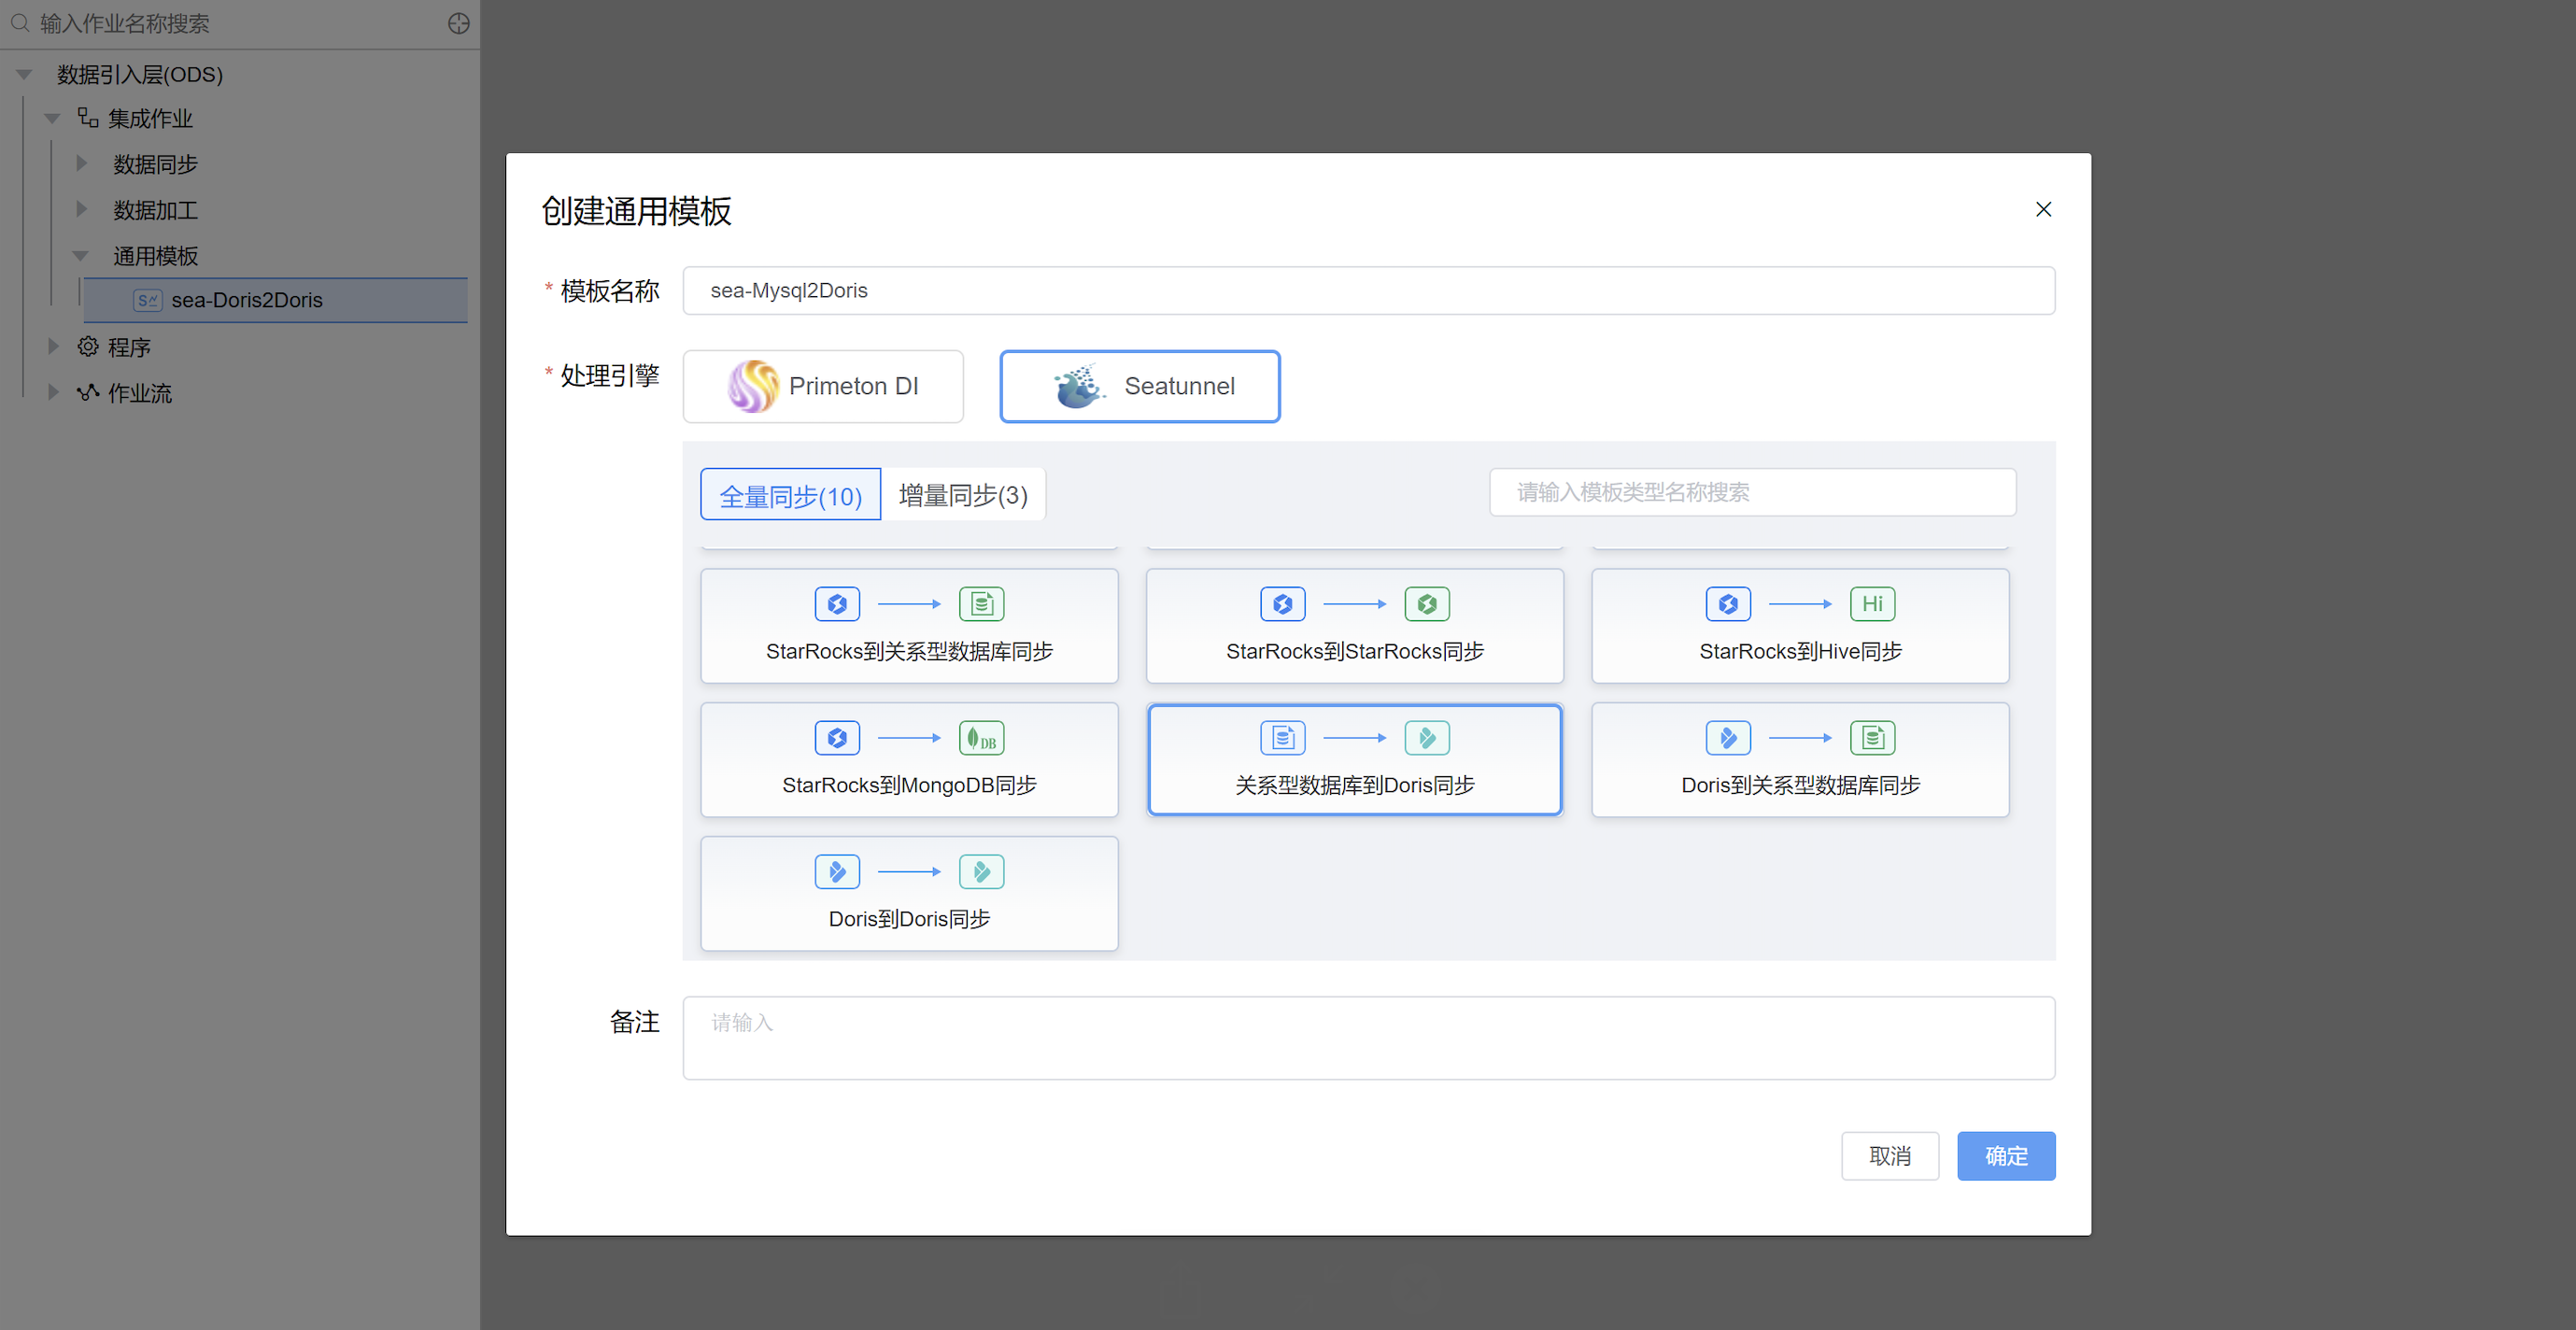The height and width of the screenshot is (1330, 2576).
Task: Choose the Doris到Doris同步 template type
Action: (x=909, y=893)
